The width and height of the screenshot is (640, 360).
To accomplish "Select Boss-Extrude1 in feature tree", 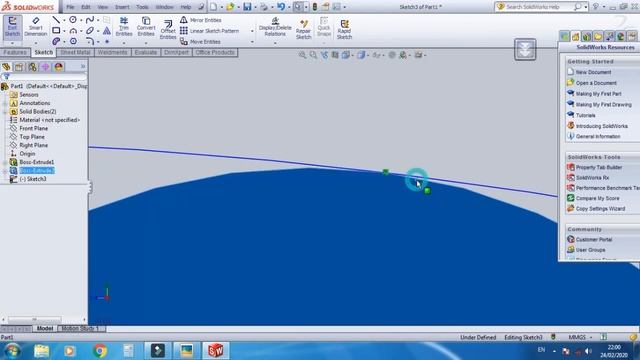I will coord(37,162).
